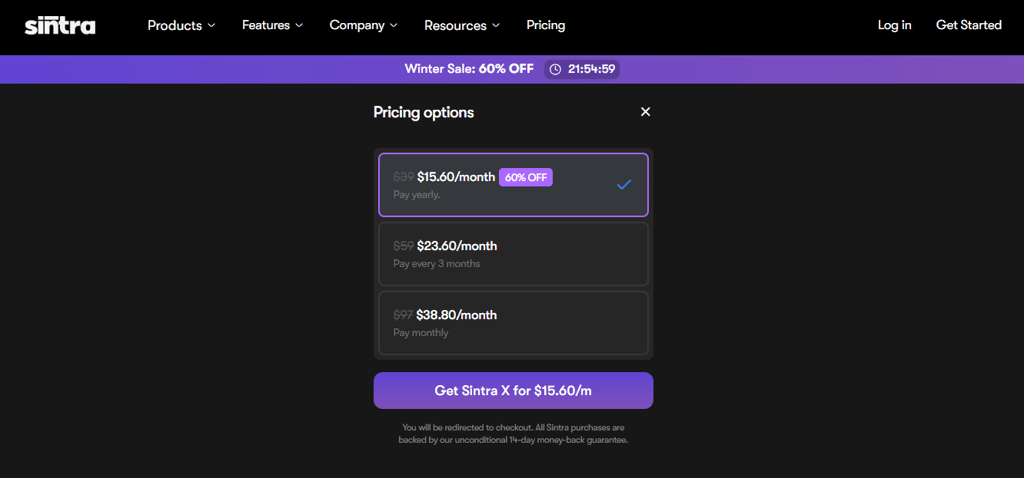Click the Pay monthly label
The height and width of the screenshot is (478, 1024).
pos(421,333)
